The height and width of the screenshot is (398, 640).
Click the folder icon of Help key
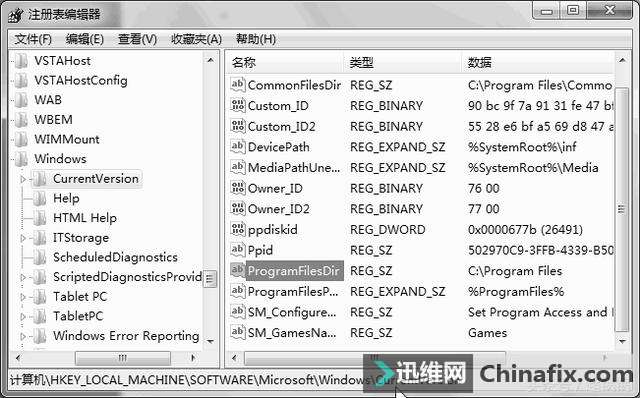click(x=40, y=198)
